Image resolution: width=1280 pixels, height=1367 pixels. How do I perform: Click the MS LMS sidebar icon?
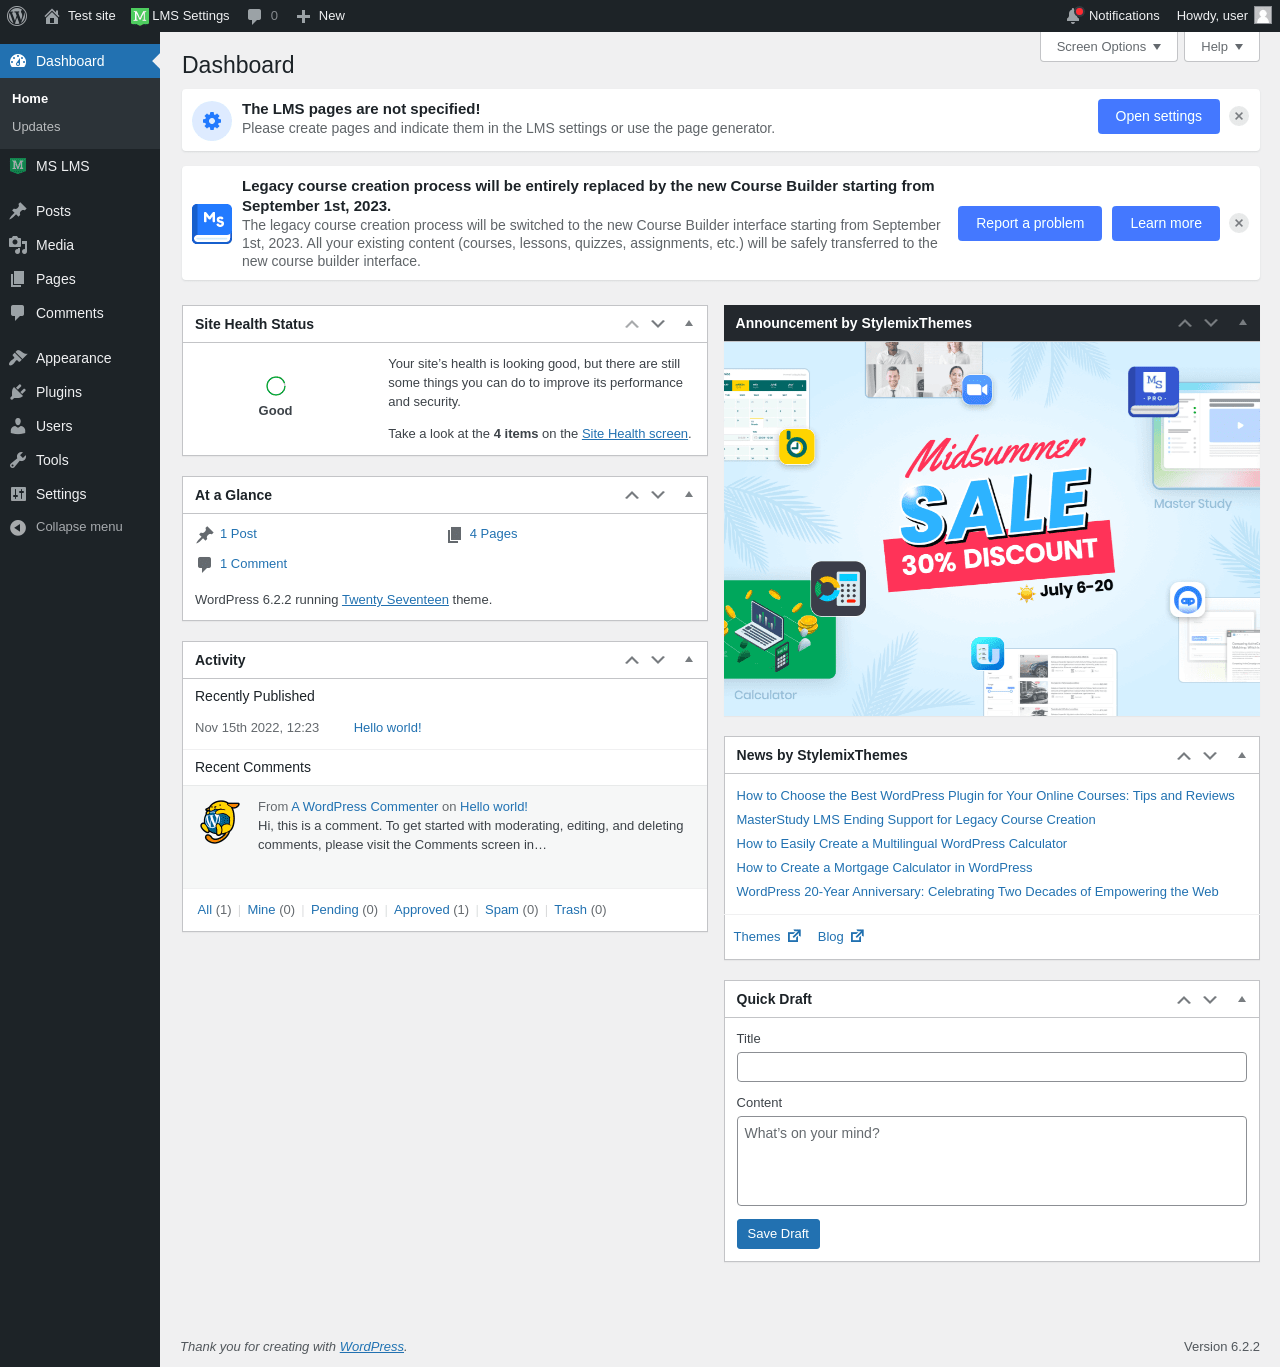[18, 166]
